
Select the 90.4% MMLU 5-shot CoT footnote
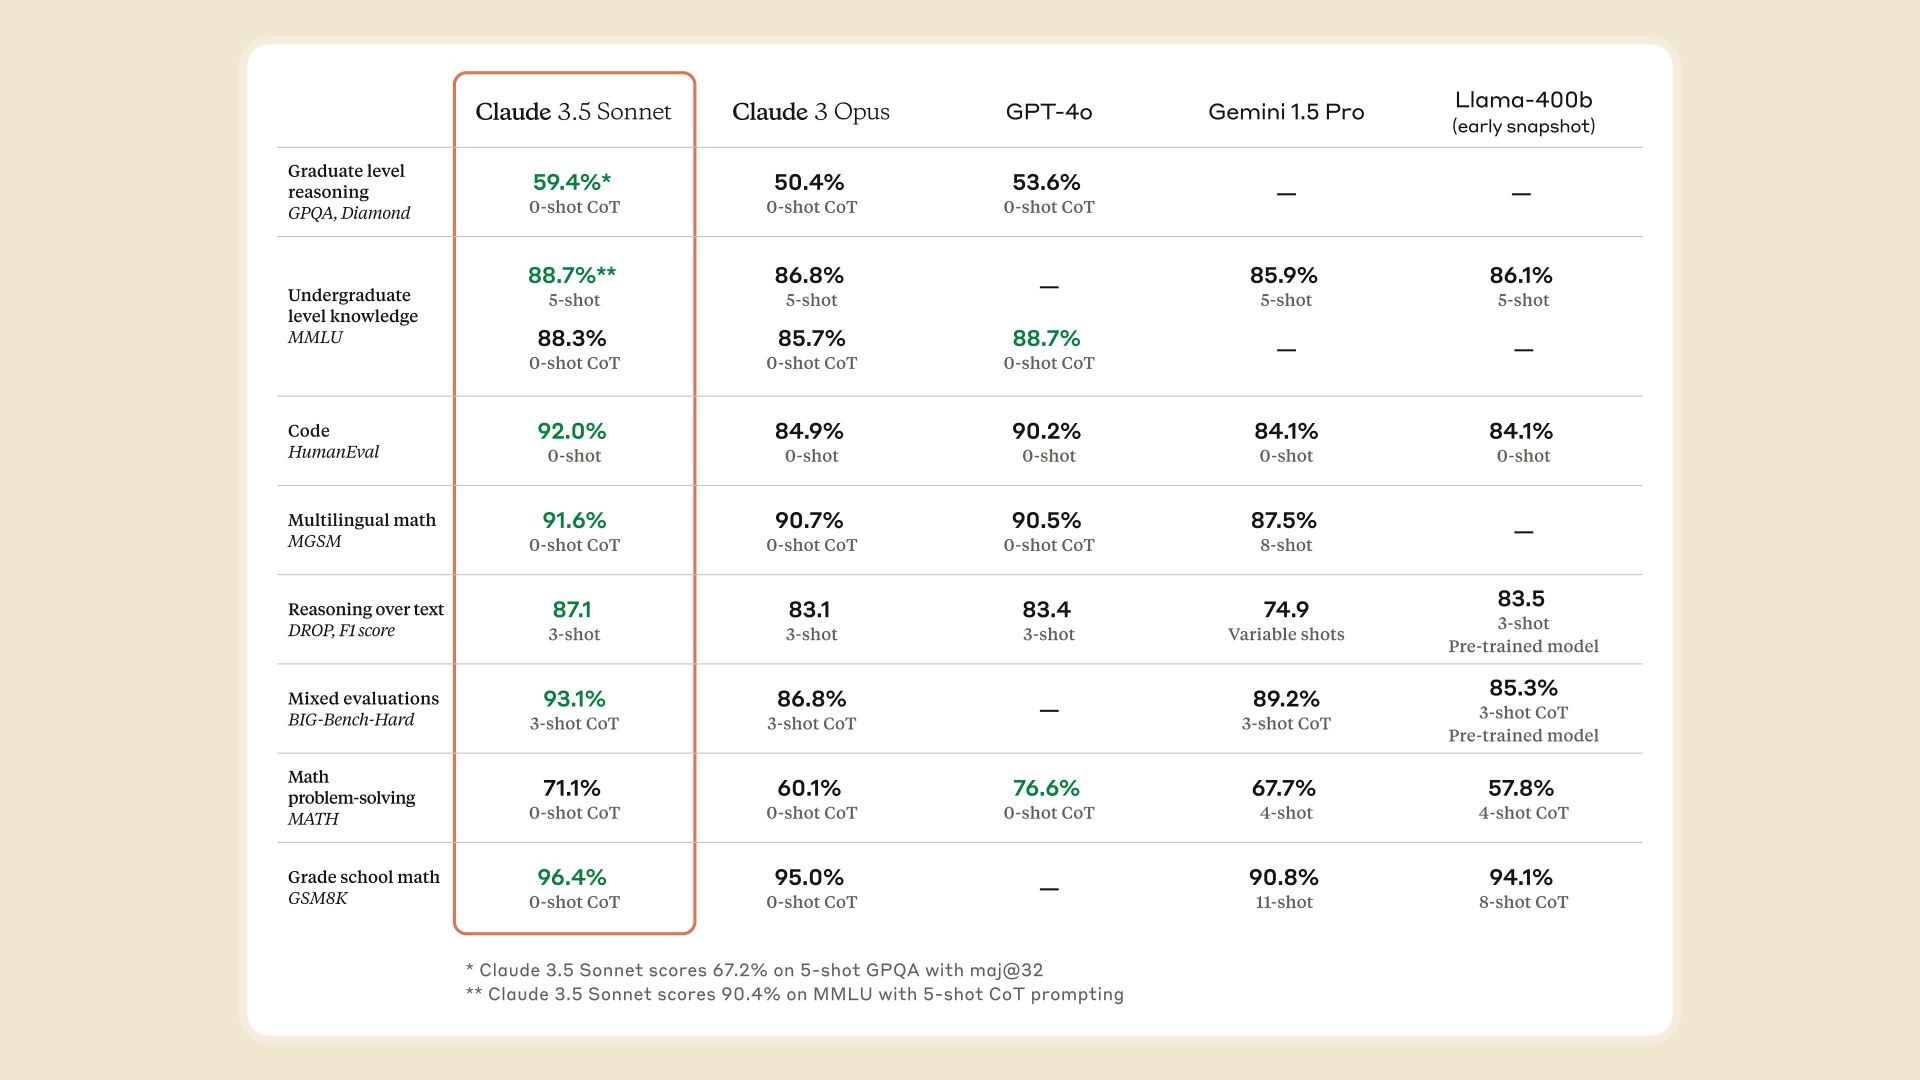795,994
